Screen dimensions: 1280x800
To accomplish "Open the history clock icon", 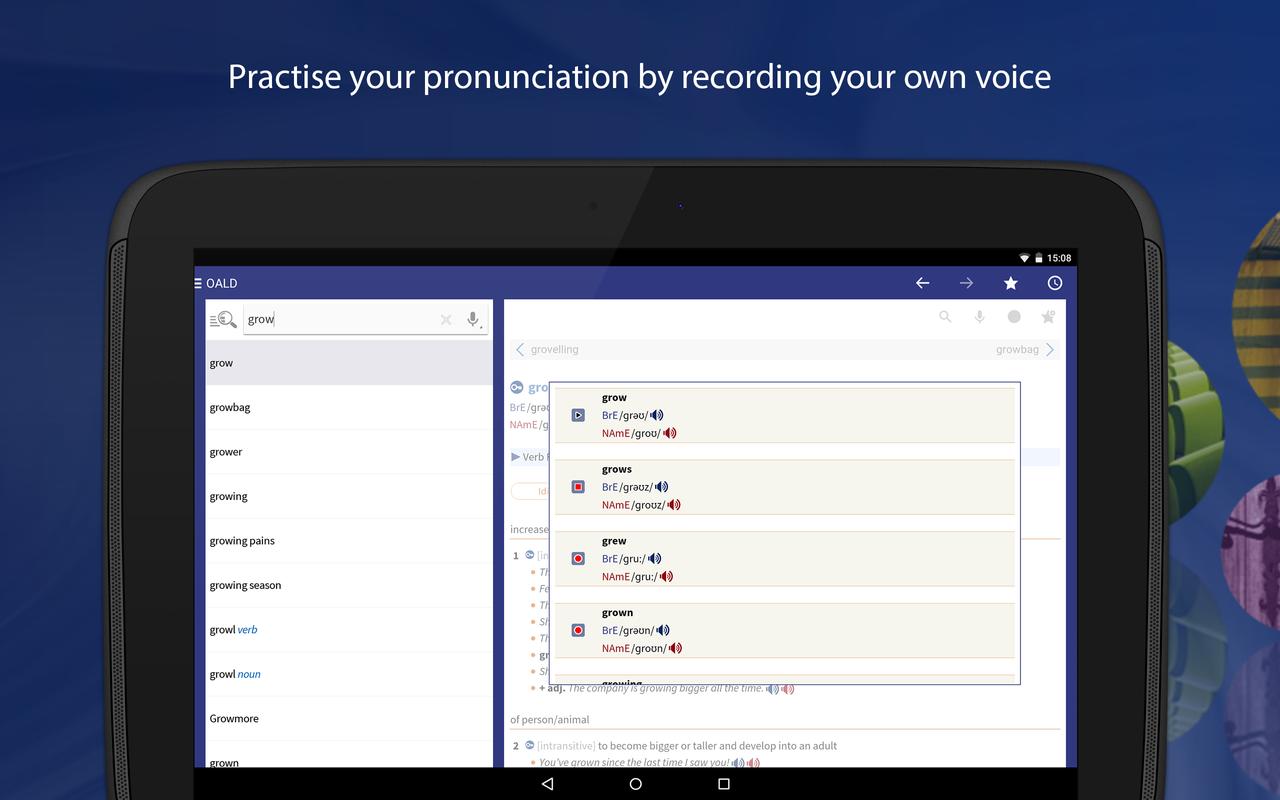I will 1055,283.
